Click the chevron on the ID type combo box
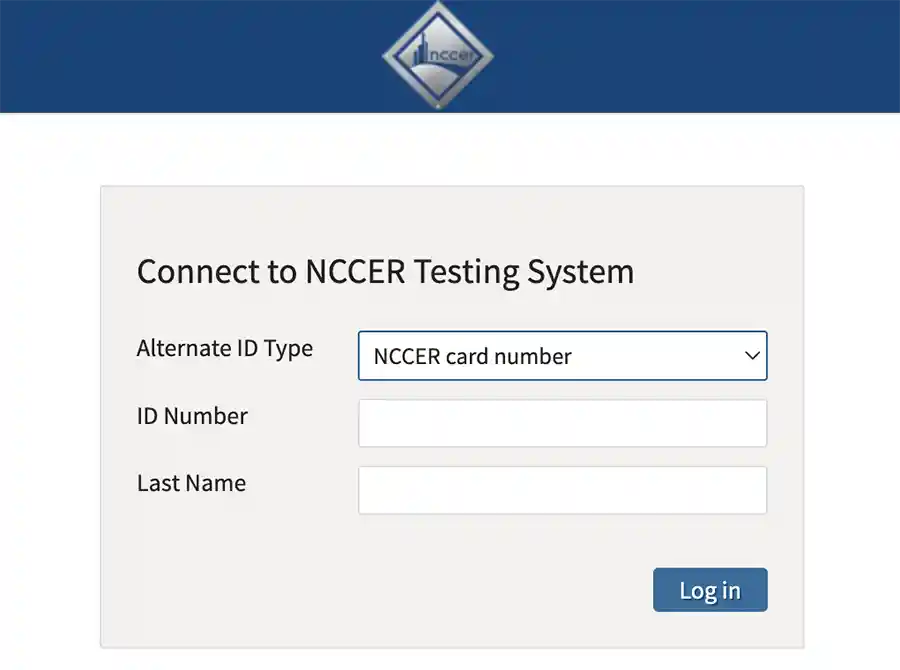The image size is (900, 670). click(x=751, y=355)
